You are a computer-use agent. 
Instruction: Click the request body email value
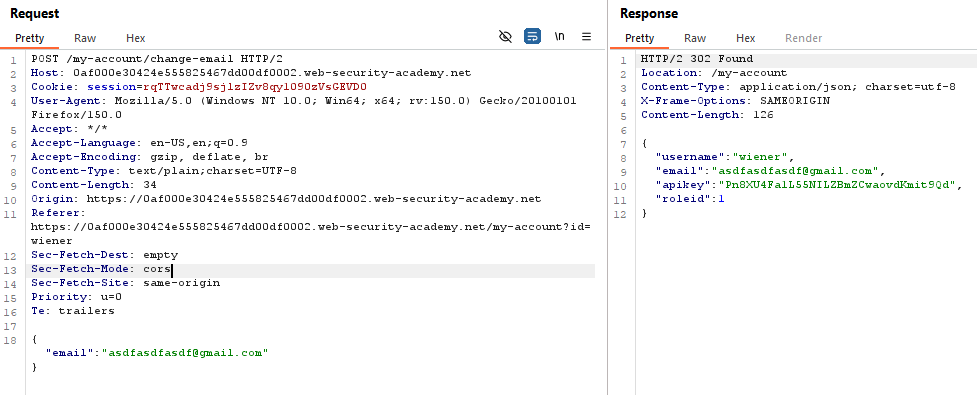tap(185, 353)
